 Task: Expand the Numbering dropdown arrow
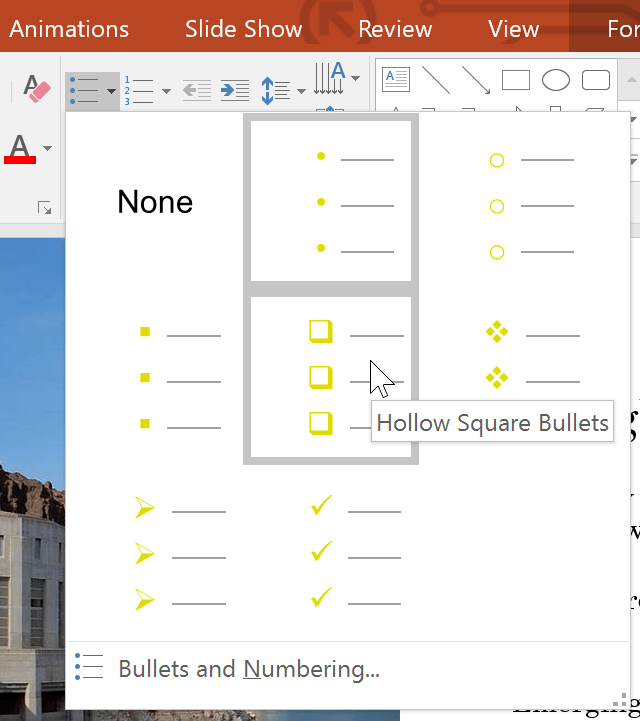tap(166, 91)
